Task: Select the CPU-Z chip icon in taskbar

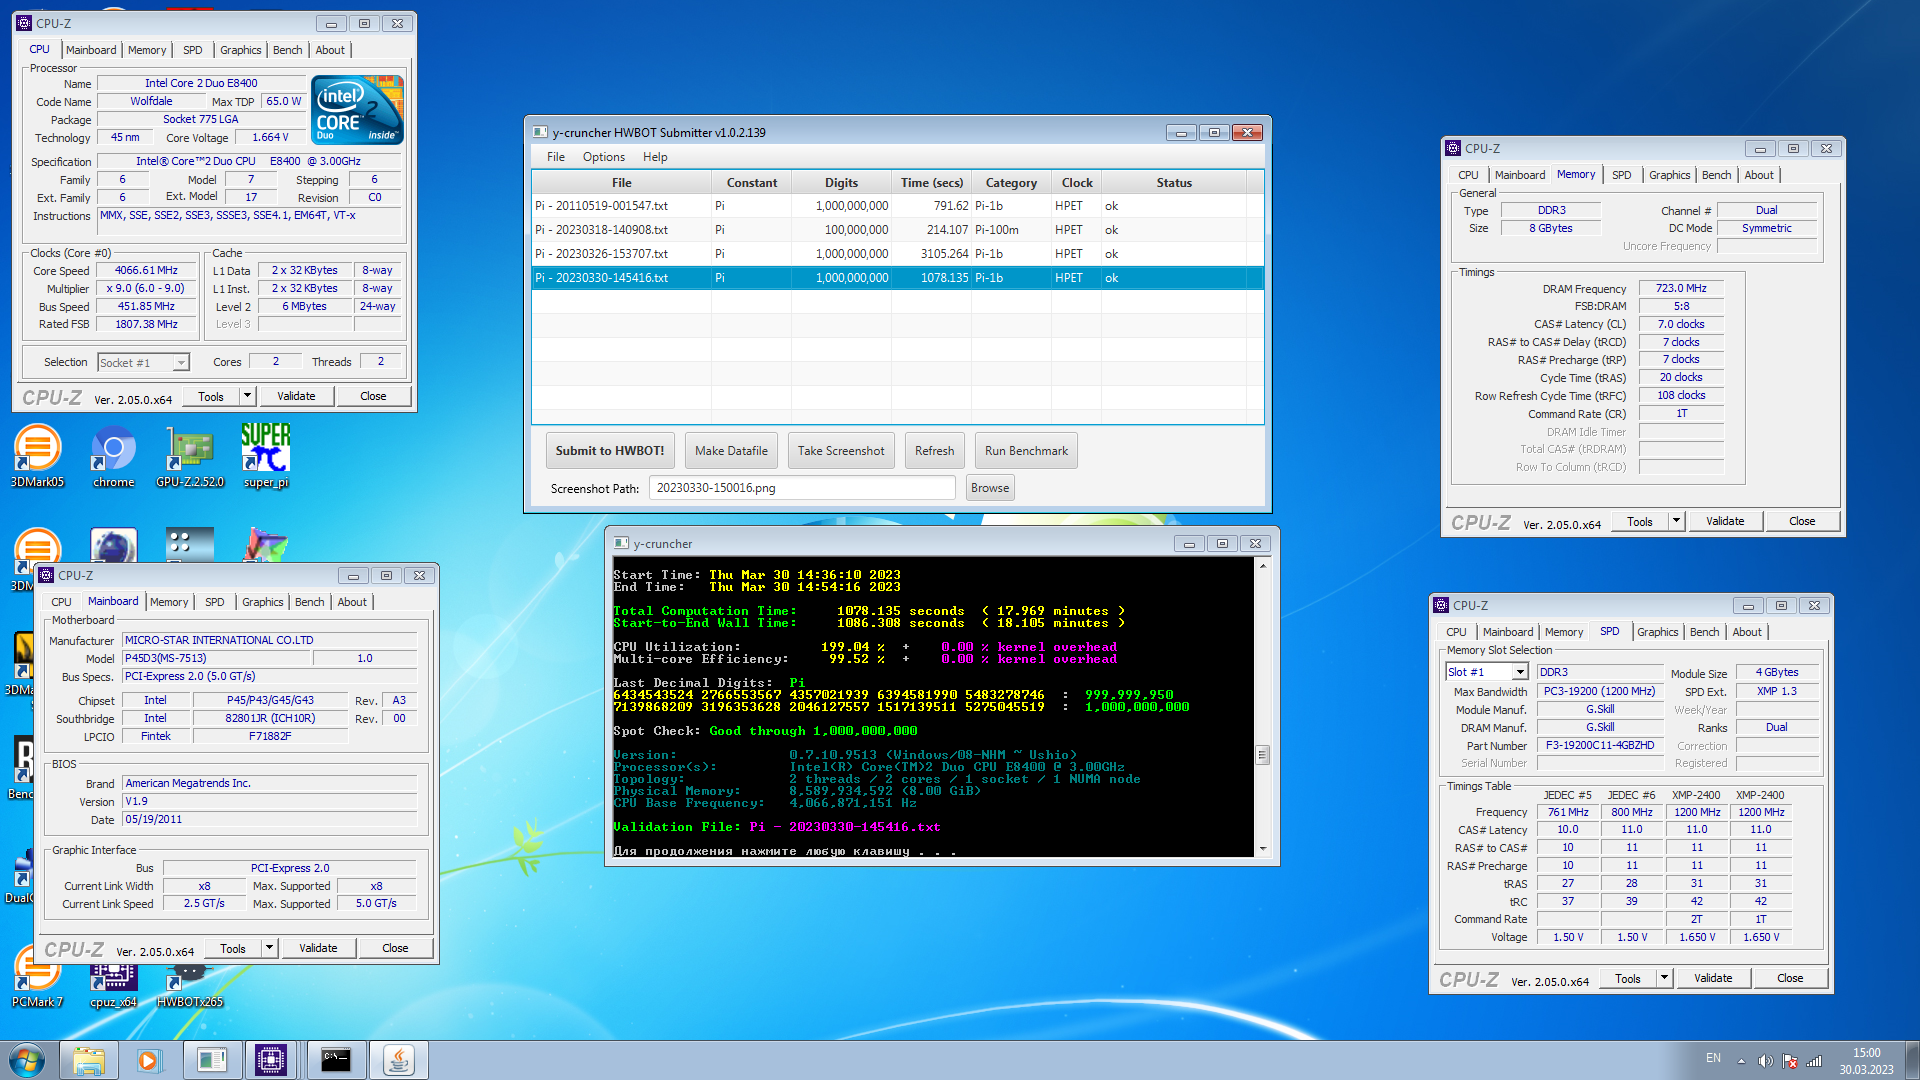Action: [271, 1060]
